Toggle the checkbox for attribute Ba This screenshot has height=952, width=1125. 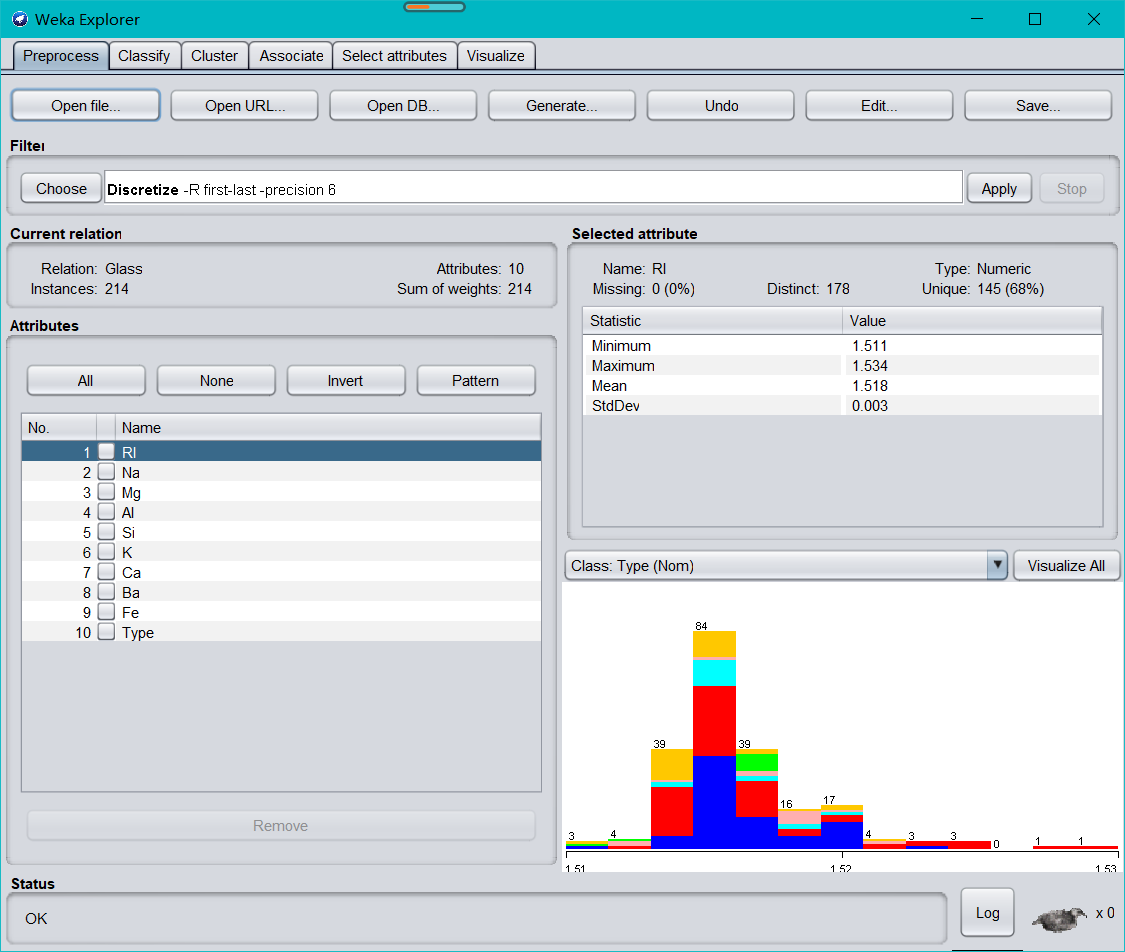[106, 593]
